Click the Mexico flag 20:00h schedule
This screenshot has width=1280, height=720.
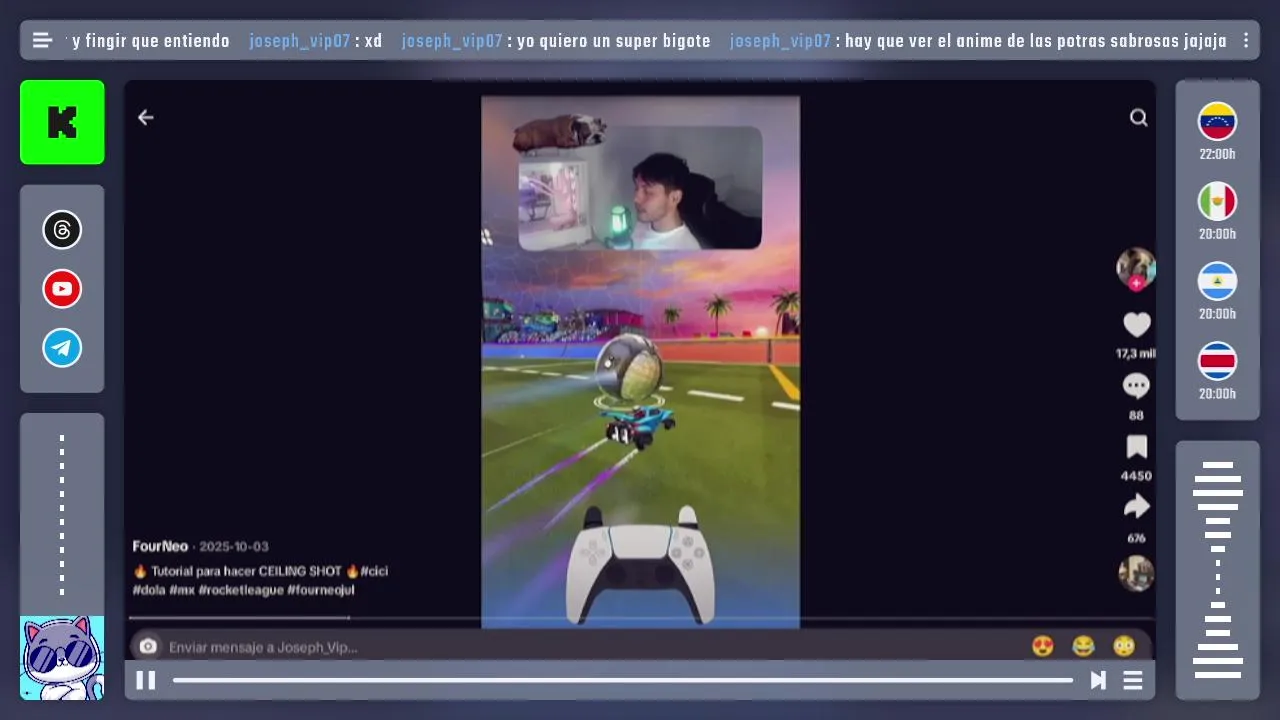click(1217, 211)
